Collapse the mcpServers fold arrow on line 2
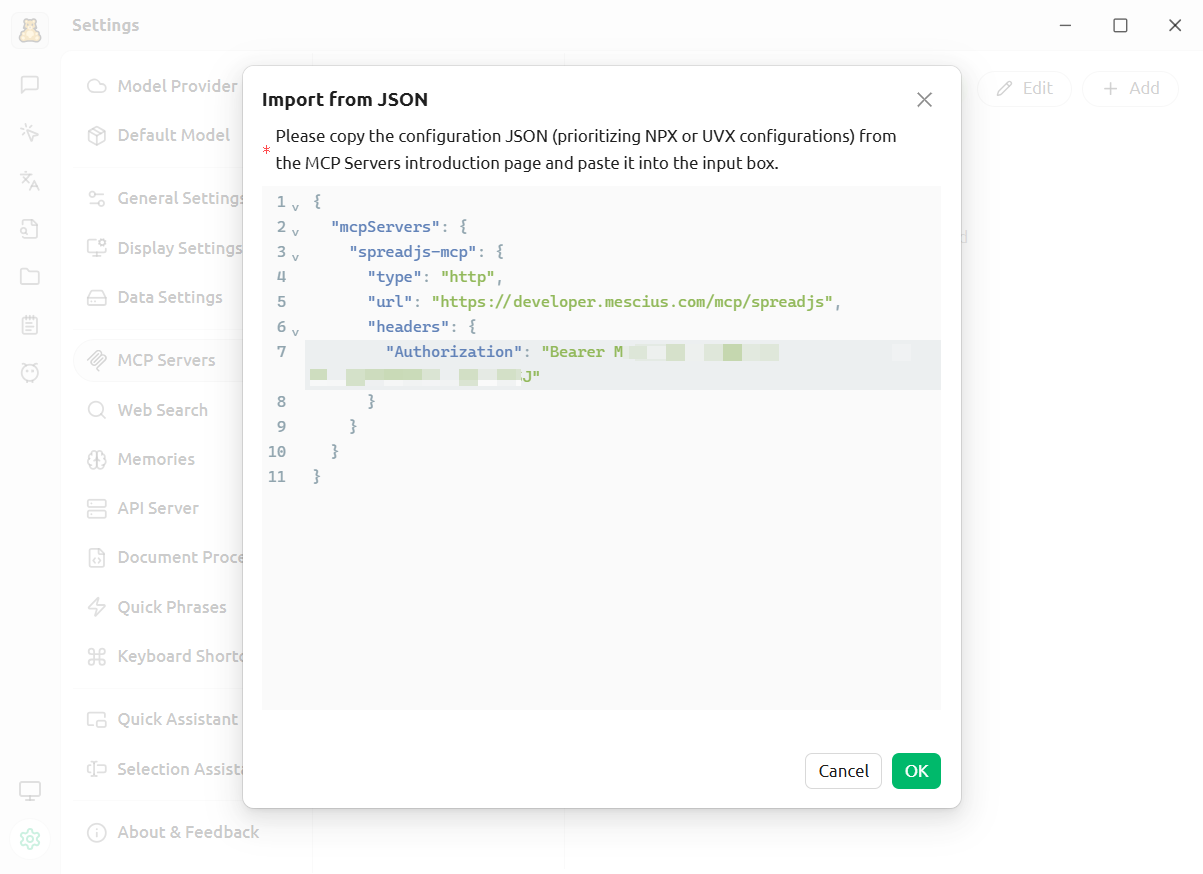 (296, 231)
